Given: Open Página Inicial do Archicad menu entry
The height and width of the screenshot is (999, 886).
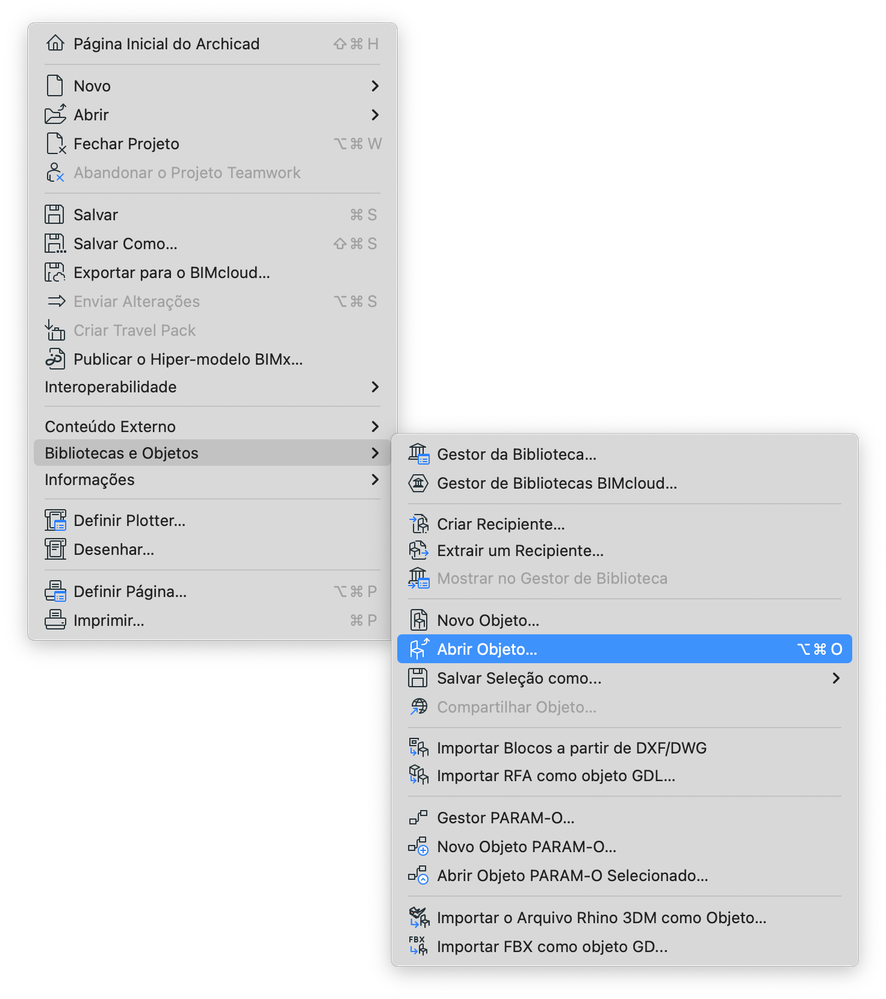Looking at the screenshot, I should 212,43.
